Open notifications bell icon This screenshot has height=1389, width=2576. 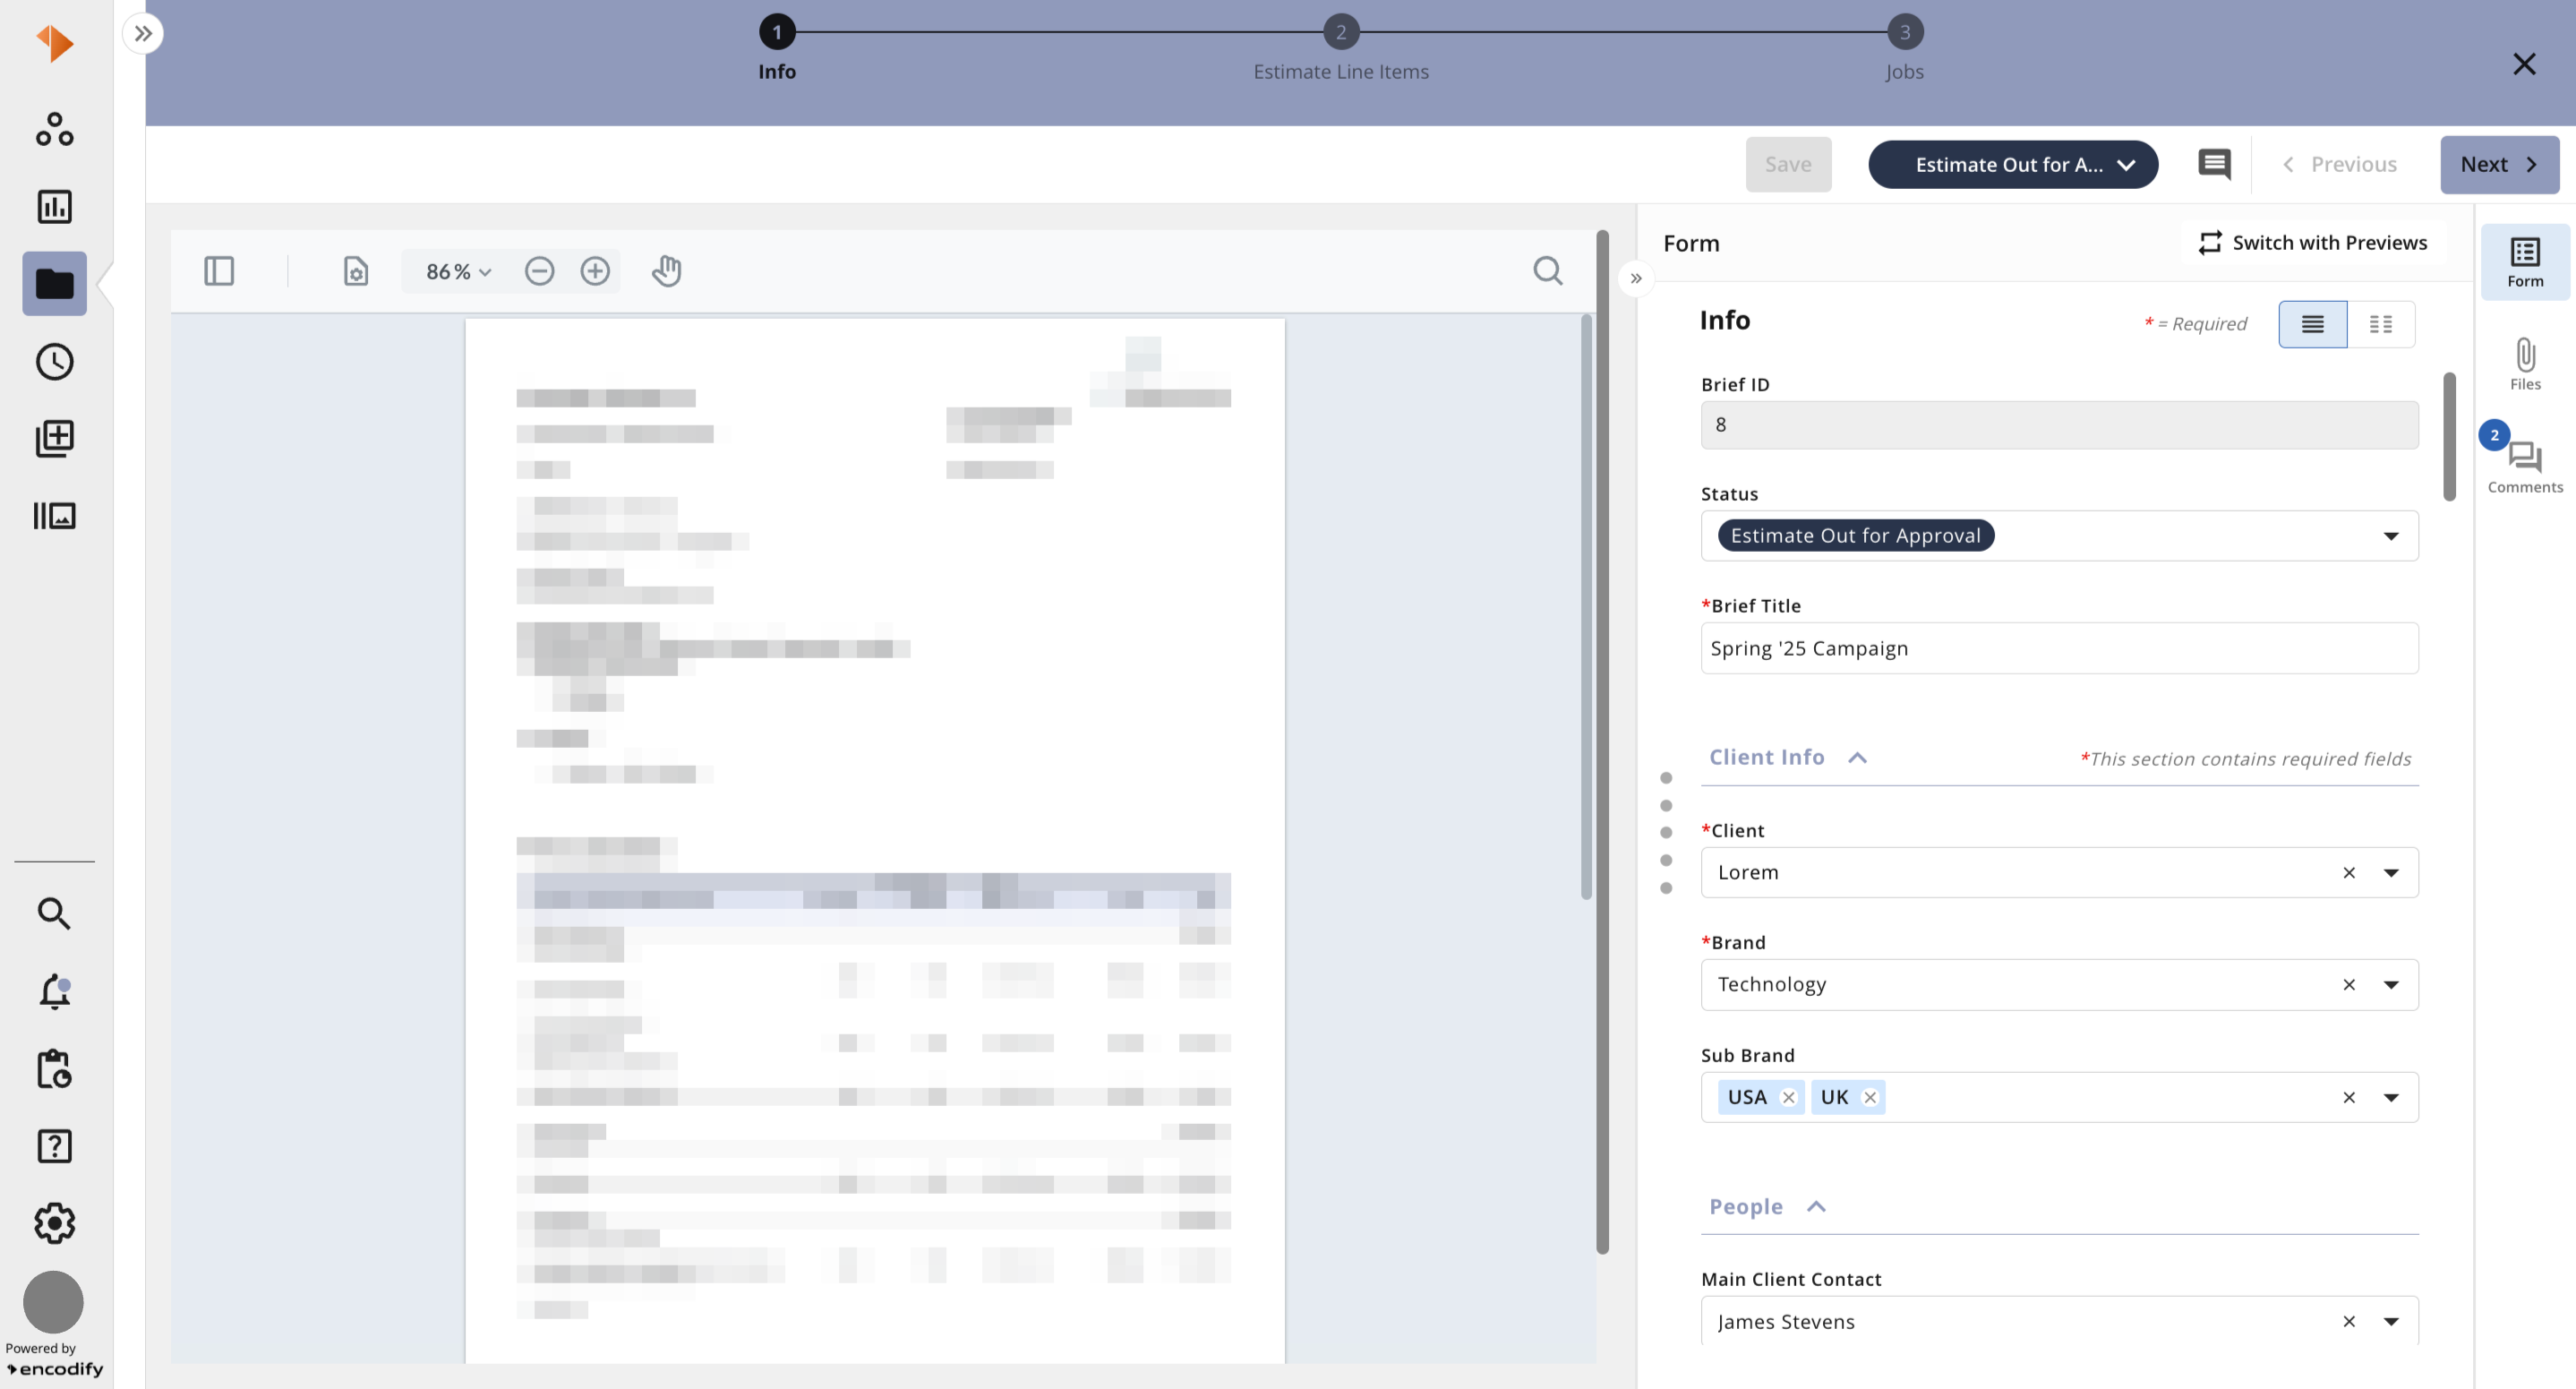click(x=54, y=991)
